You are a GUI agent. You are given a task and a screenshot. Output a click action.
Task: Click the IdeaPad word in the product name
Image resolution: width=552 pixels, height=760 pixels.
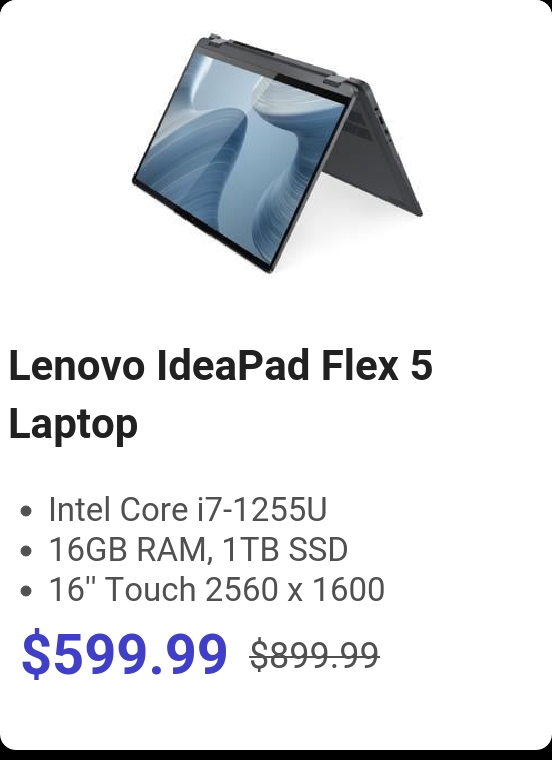click(x=233, y=365)
